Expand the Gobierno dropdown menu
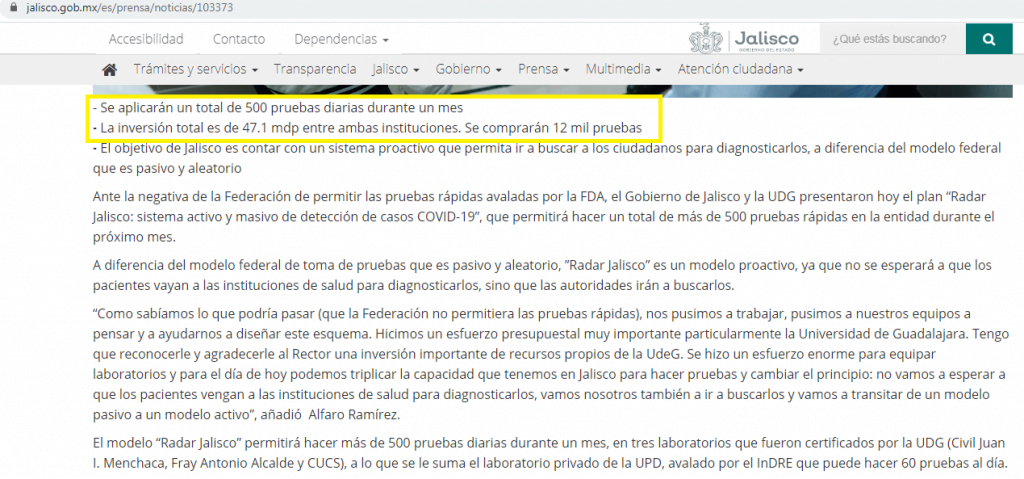The height and width of the screenshot is (479, 1024). [x=468, y=69]
